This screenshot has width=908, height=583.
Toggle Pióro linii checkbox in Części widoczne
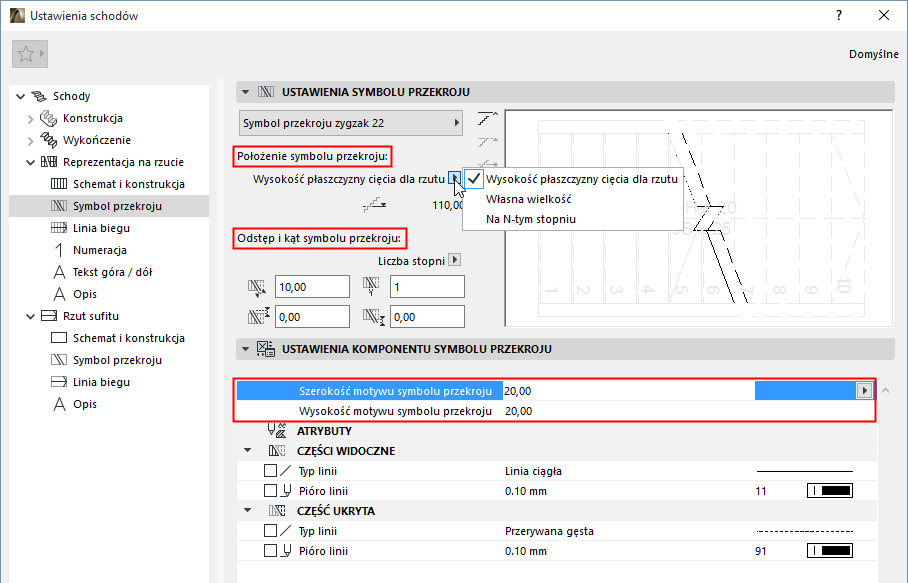click(x=270, y=490)
